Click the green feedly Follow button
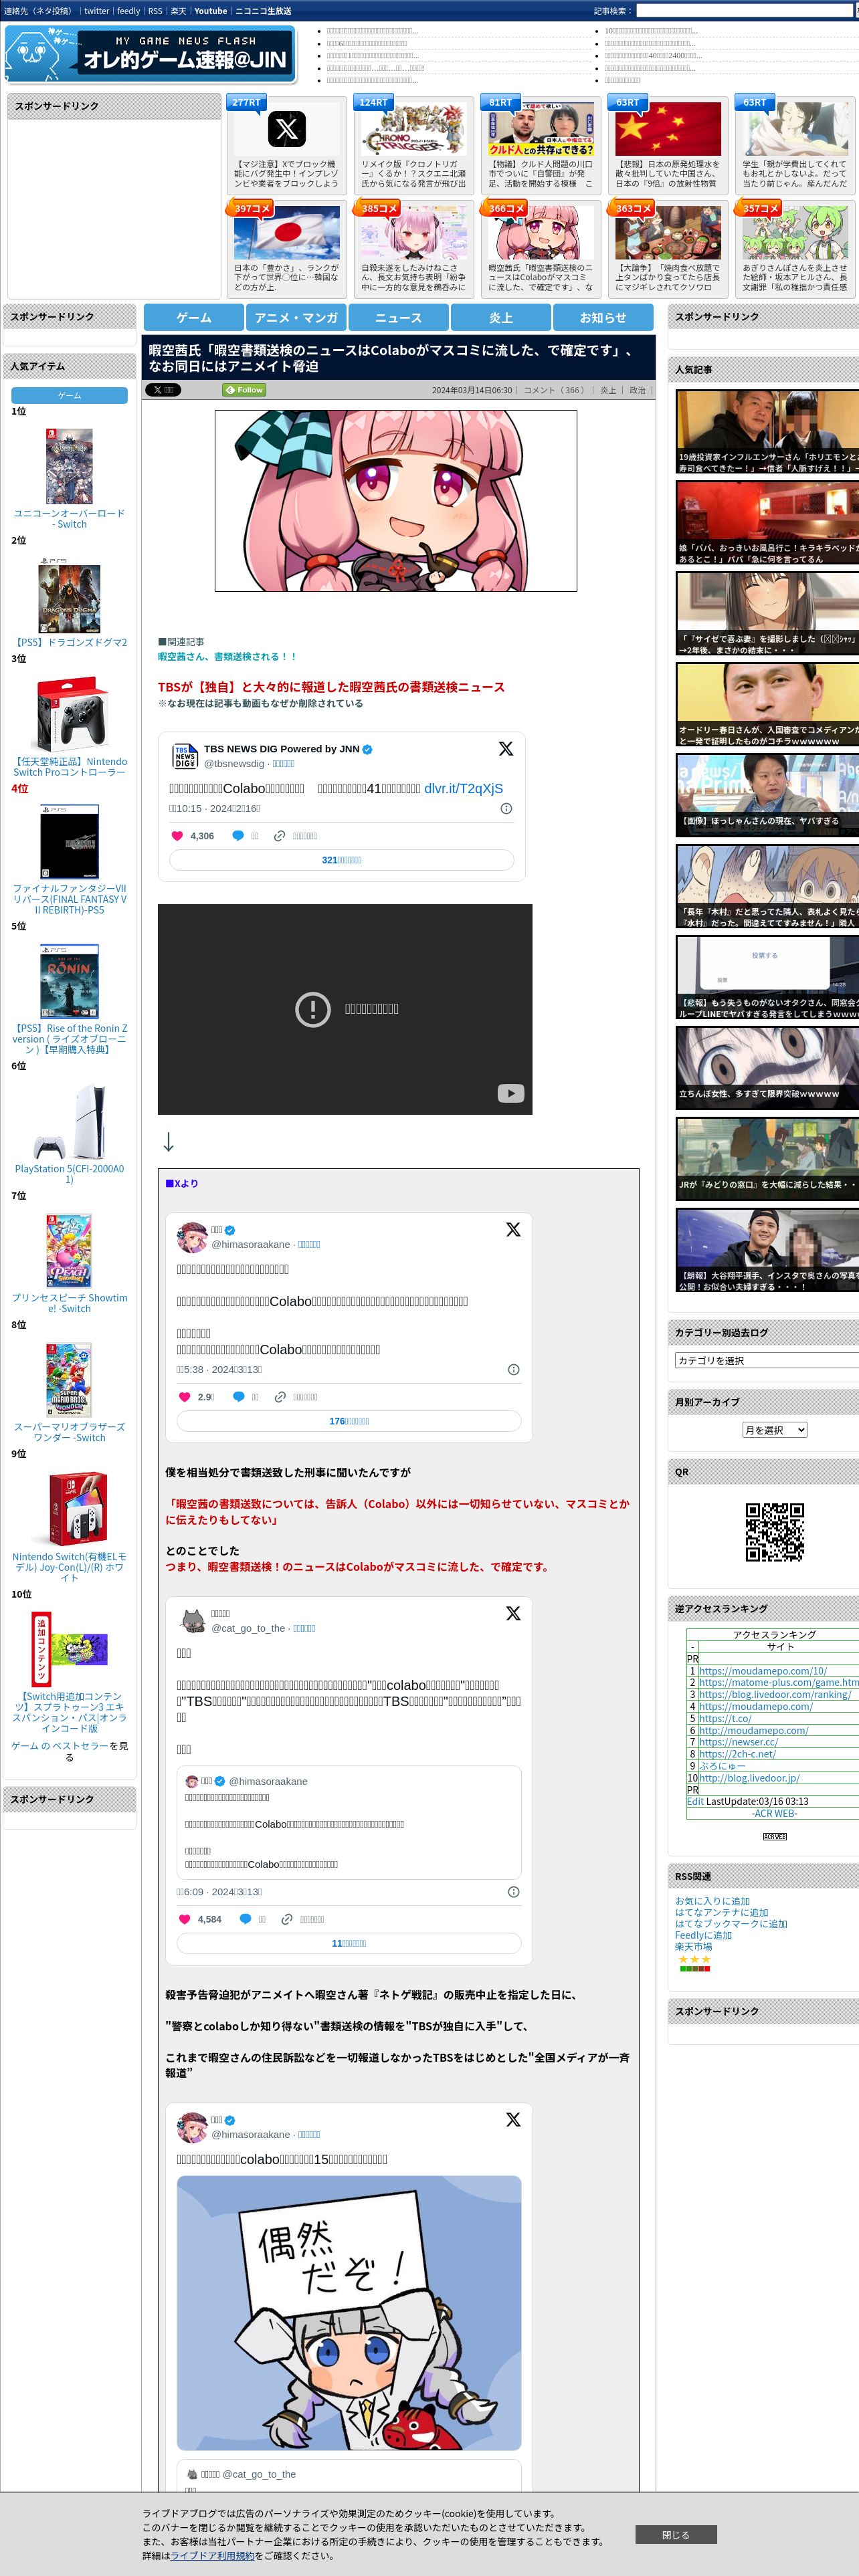The image size is (859, 2576). tap(245, 390)
